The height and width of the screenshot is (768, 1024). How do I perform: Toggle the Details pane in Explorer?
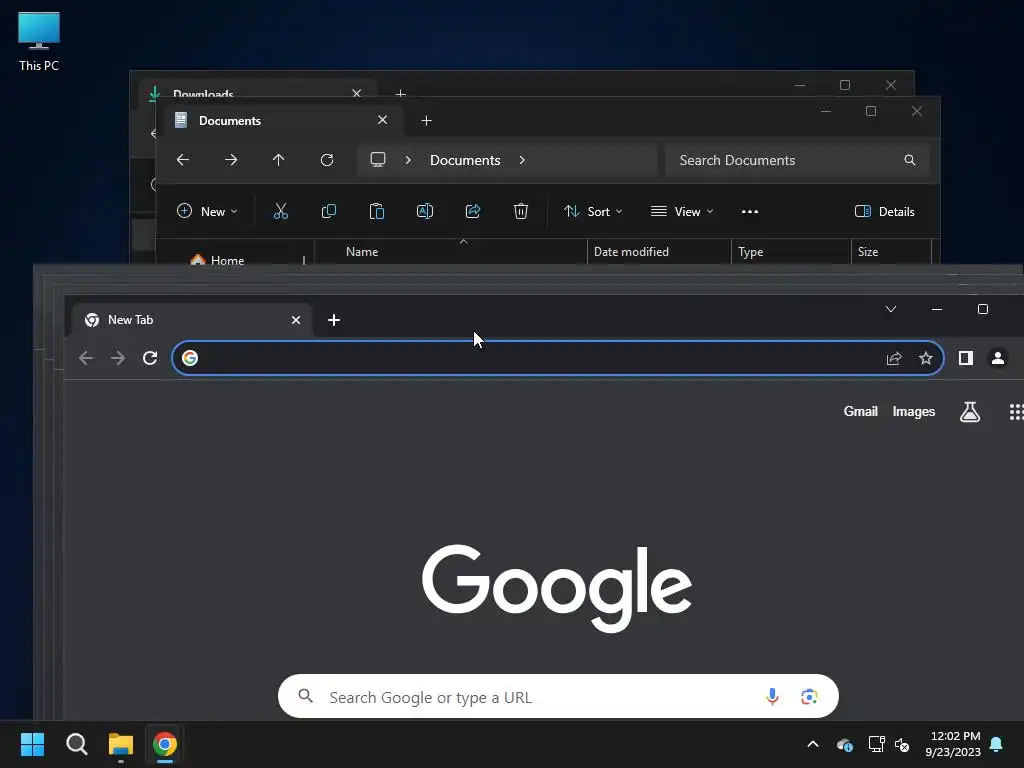[885, 212]
